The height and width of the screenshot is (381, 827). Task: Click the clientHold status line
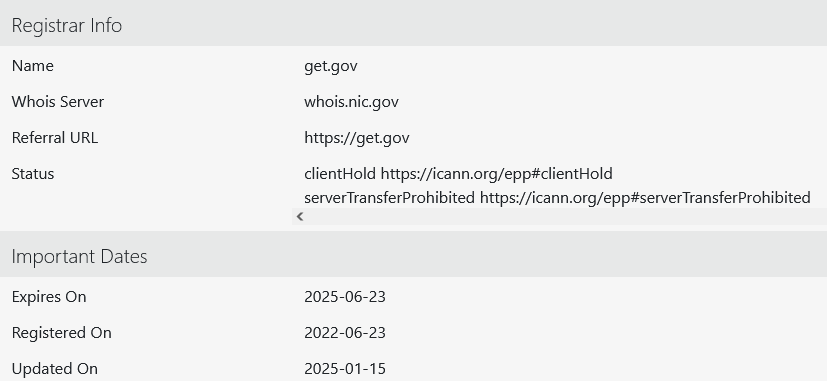click(458, 174)
